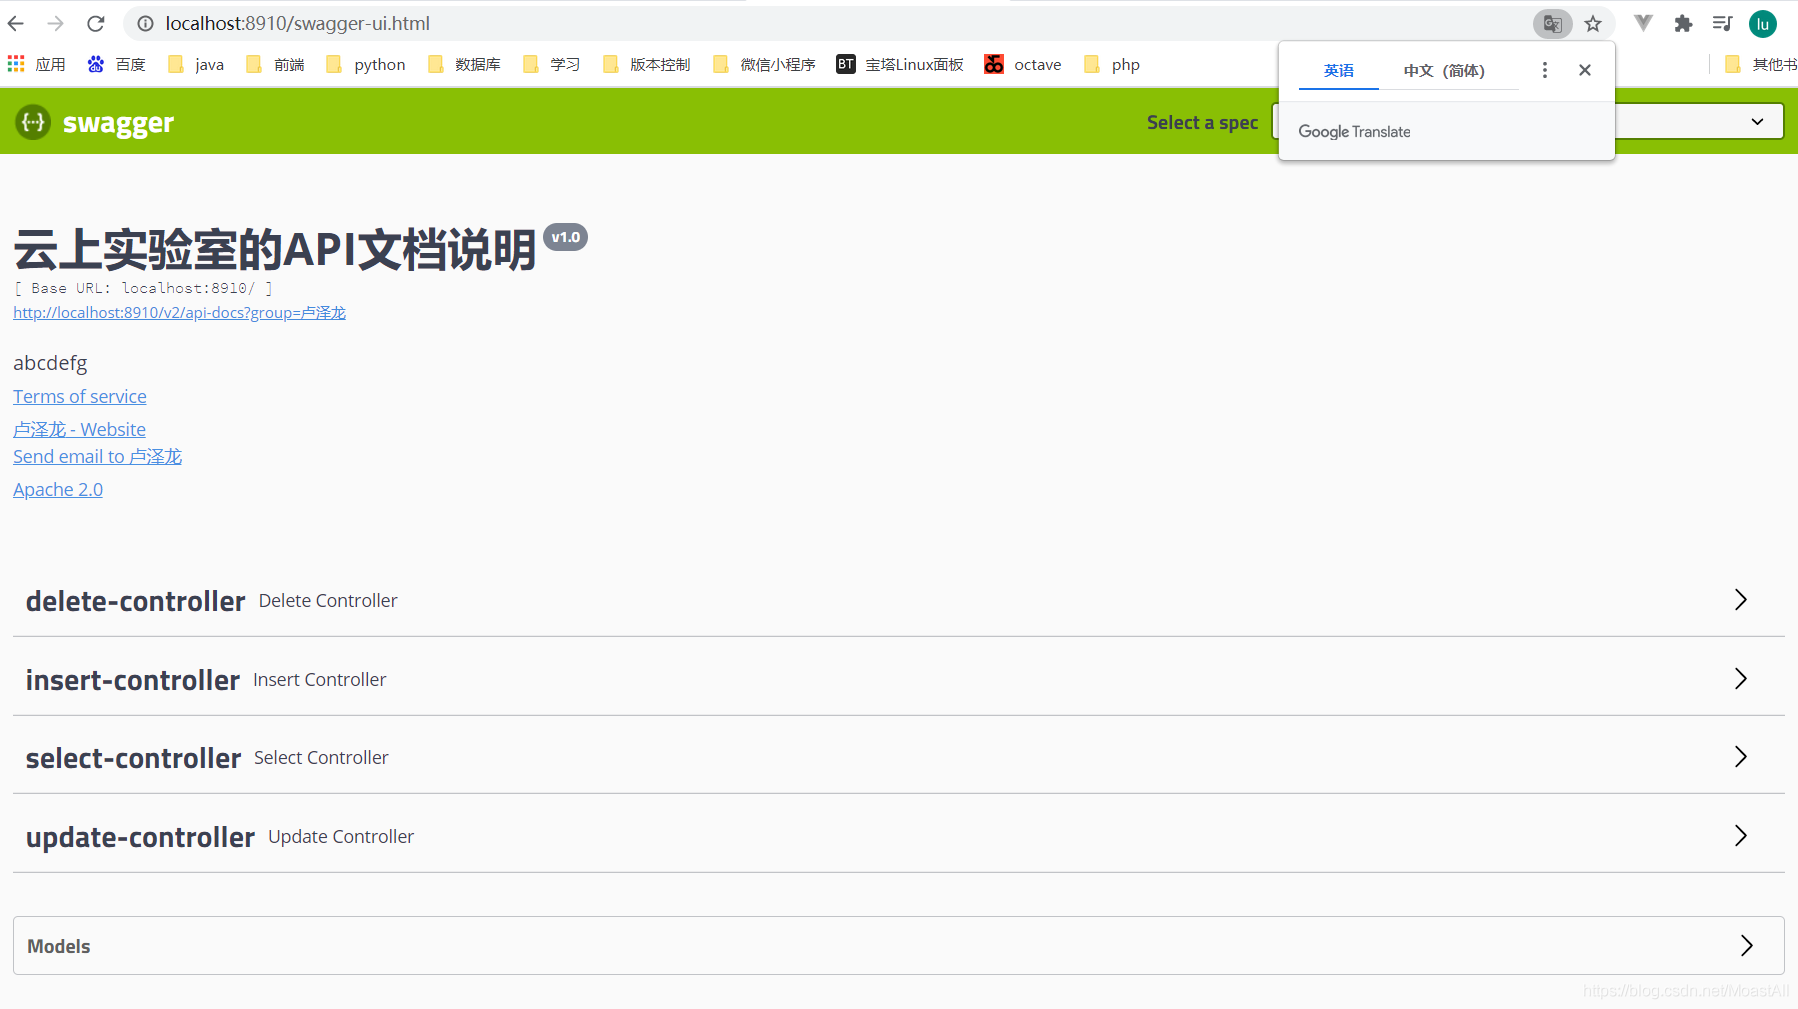Open the 前端 bookmark folder
This screenshot has width=1798, height=1009.
[x=275, y=64]
